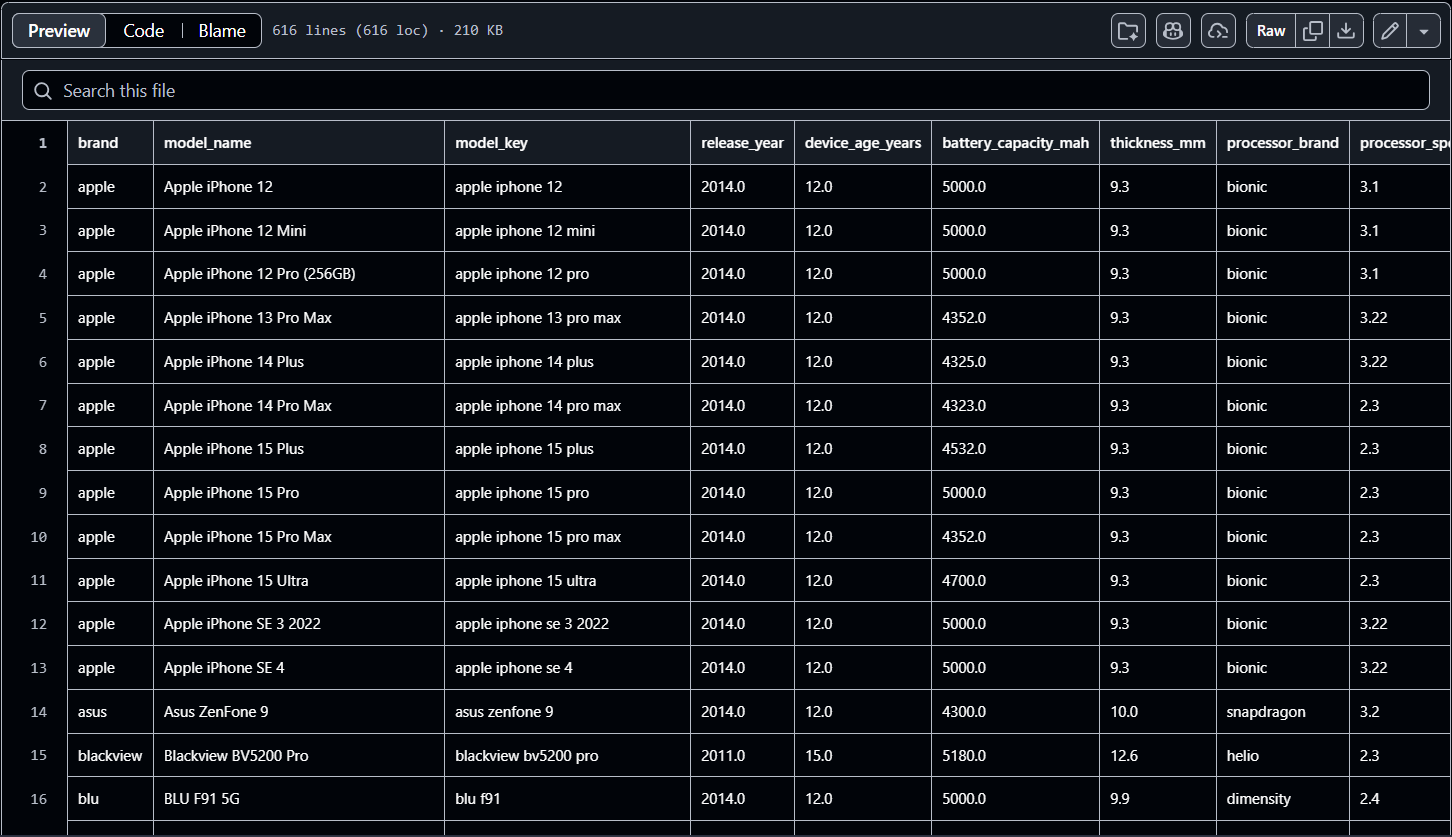
Task: Click model_name cell Blackview BV5200 Pro
Action: click(x=299, y=756)
